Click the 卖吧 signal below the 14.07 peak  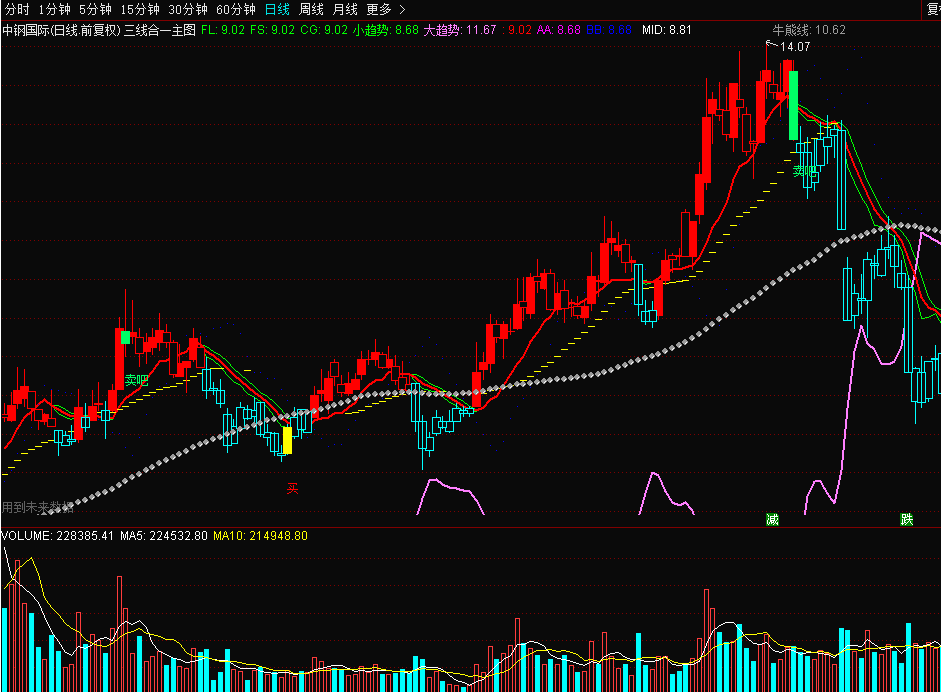[804, 171]
